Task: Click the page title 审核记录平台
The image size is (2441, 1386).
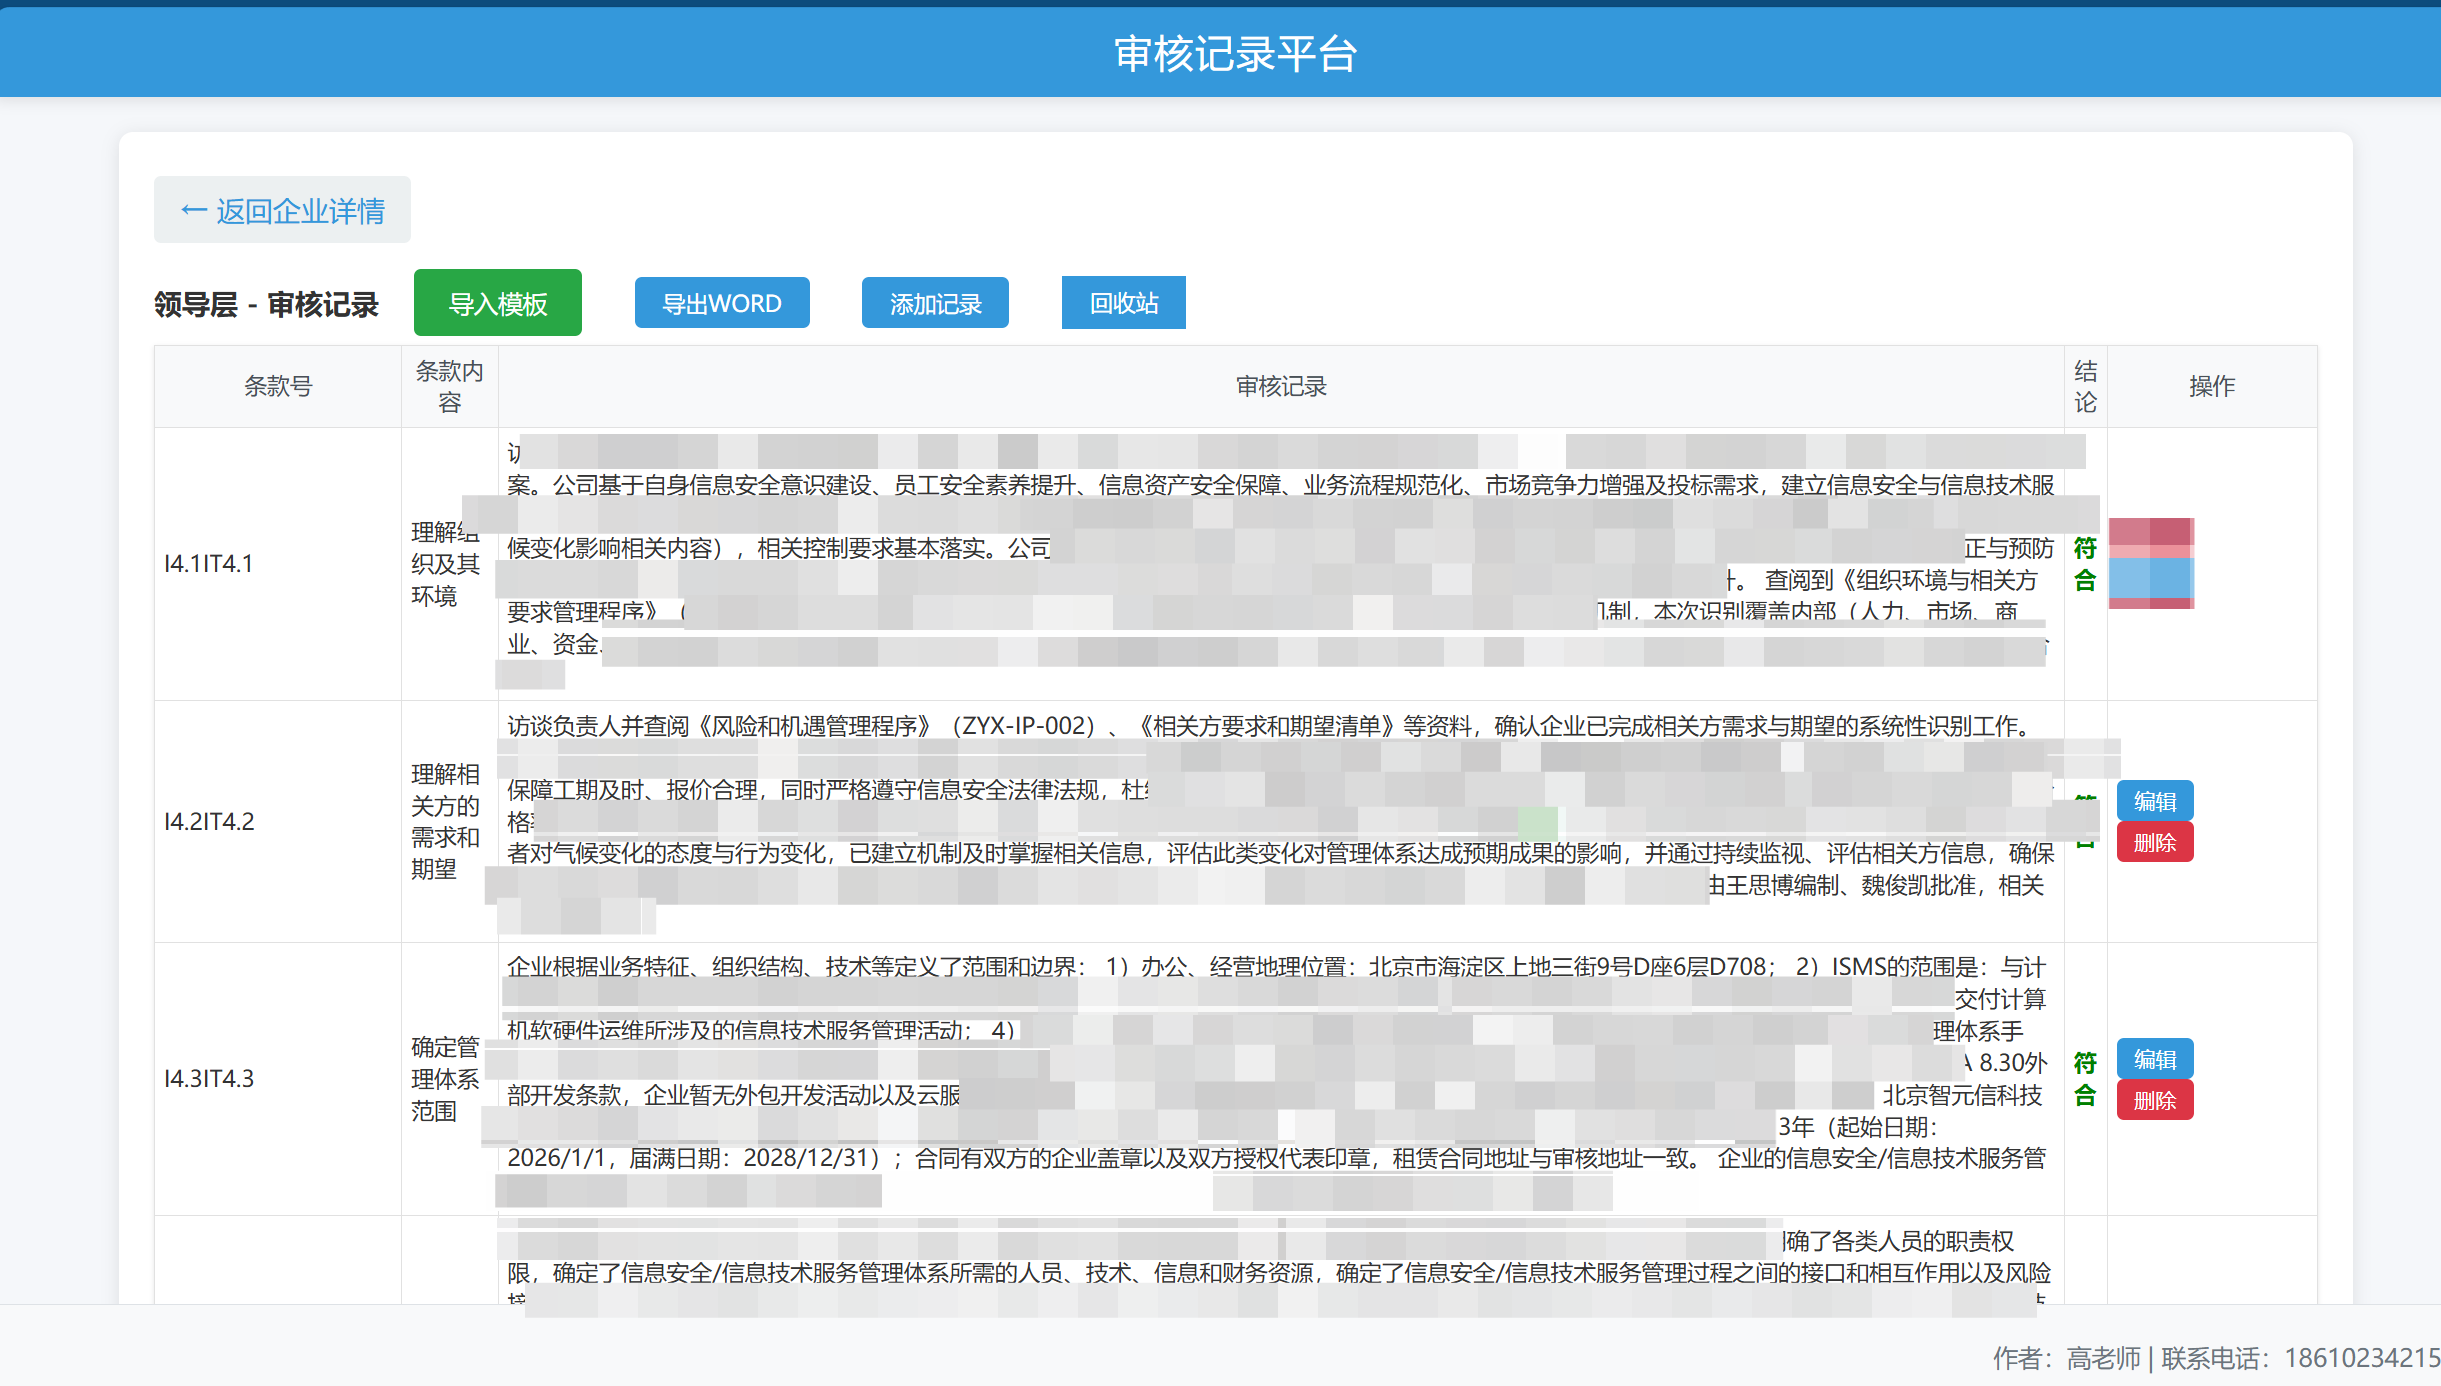Action: (1237, 51)
